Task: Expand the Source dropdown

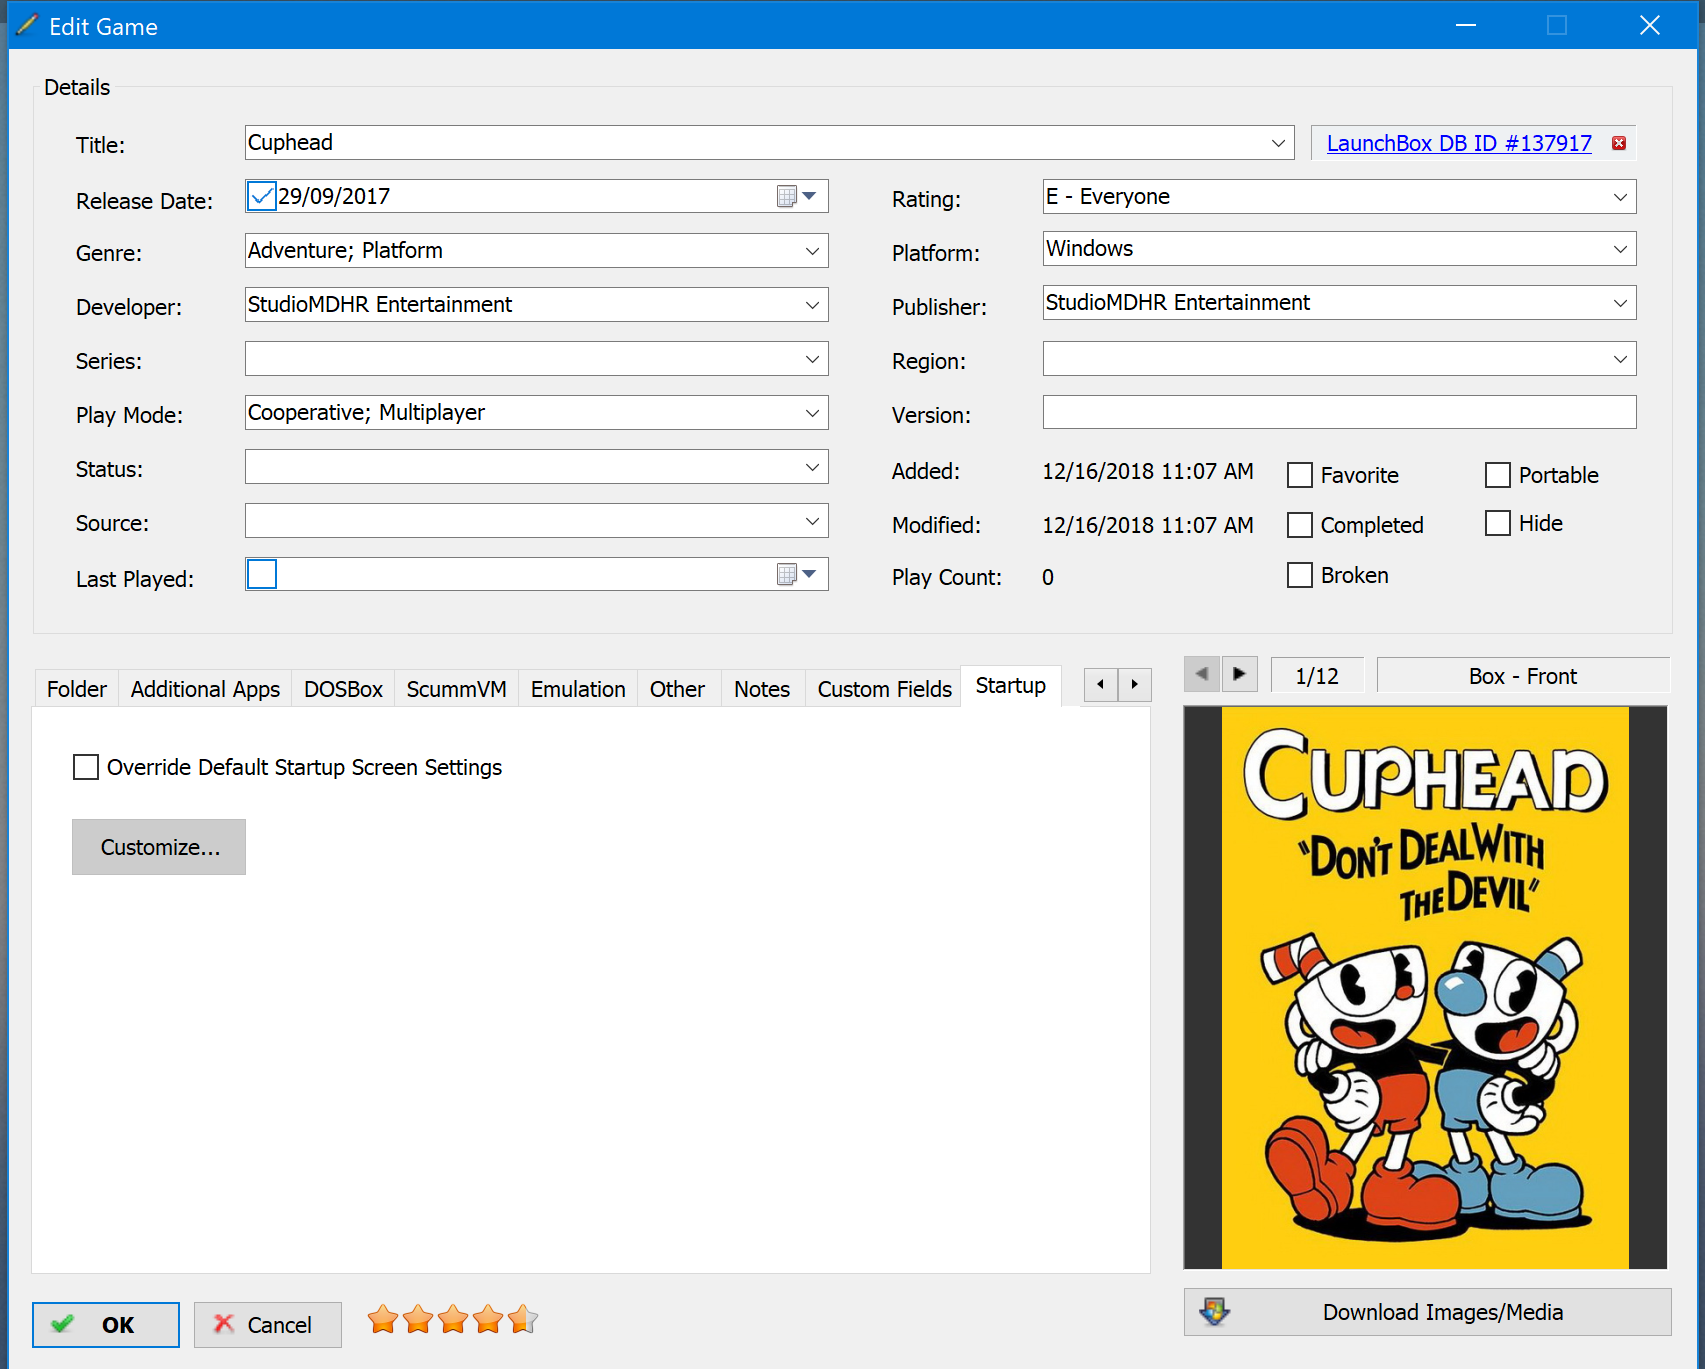Action: [812, 521]
